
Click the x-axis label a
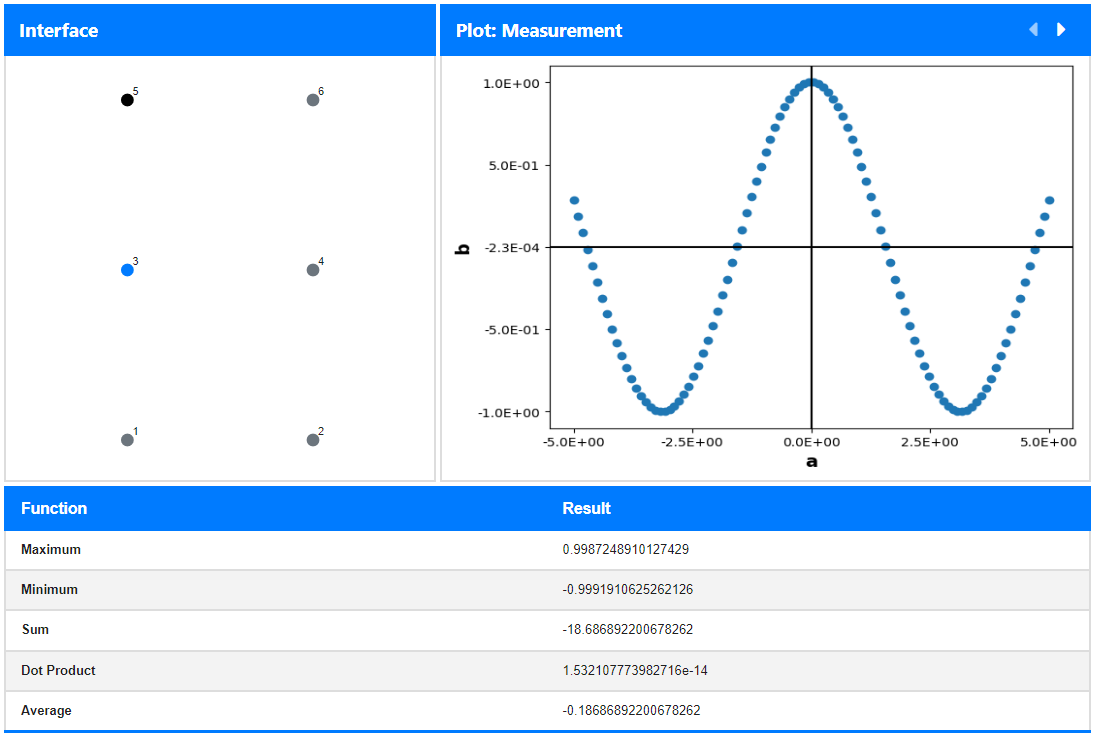812,462
